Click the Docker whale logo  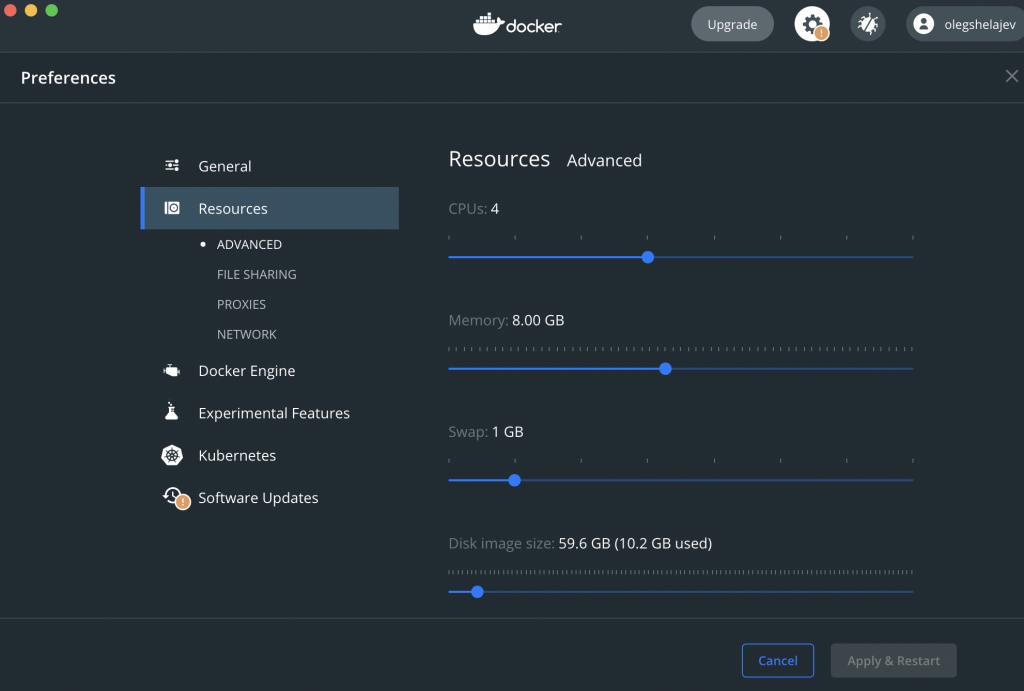click(488, 24)
